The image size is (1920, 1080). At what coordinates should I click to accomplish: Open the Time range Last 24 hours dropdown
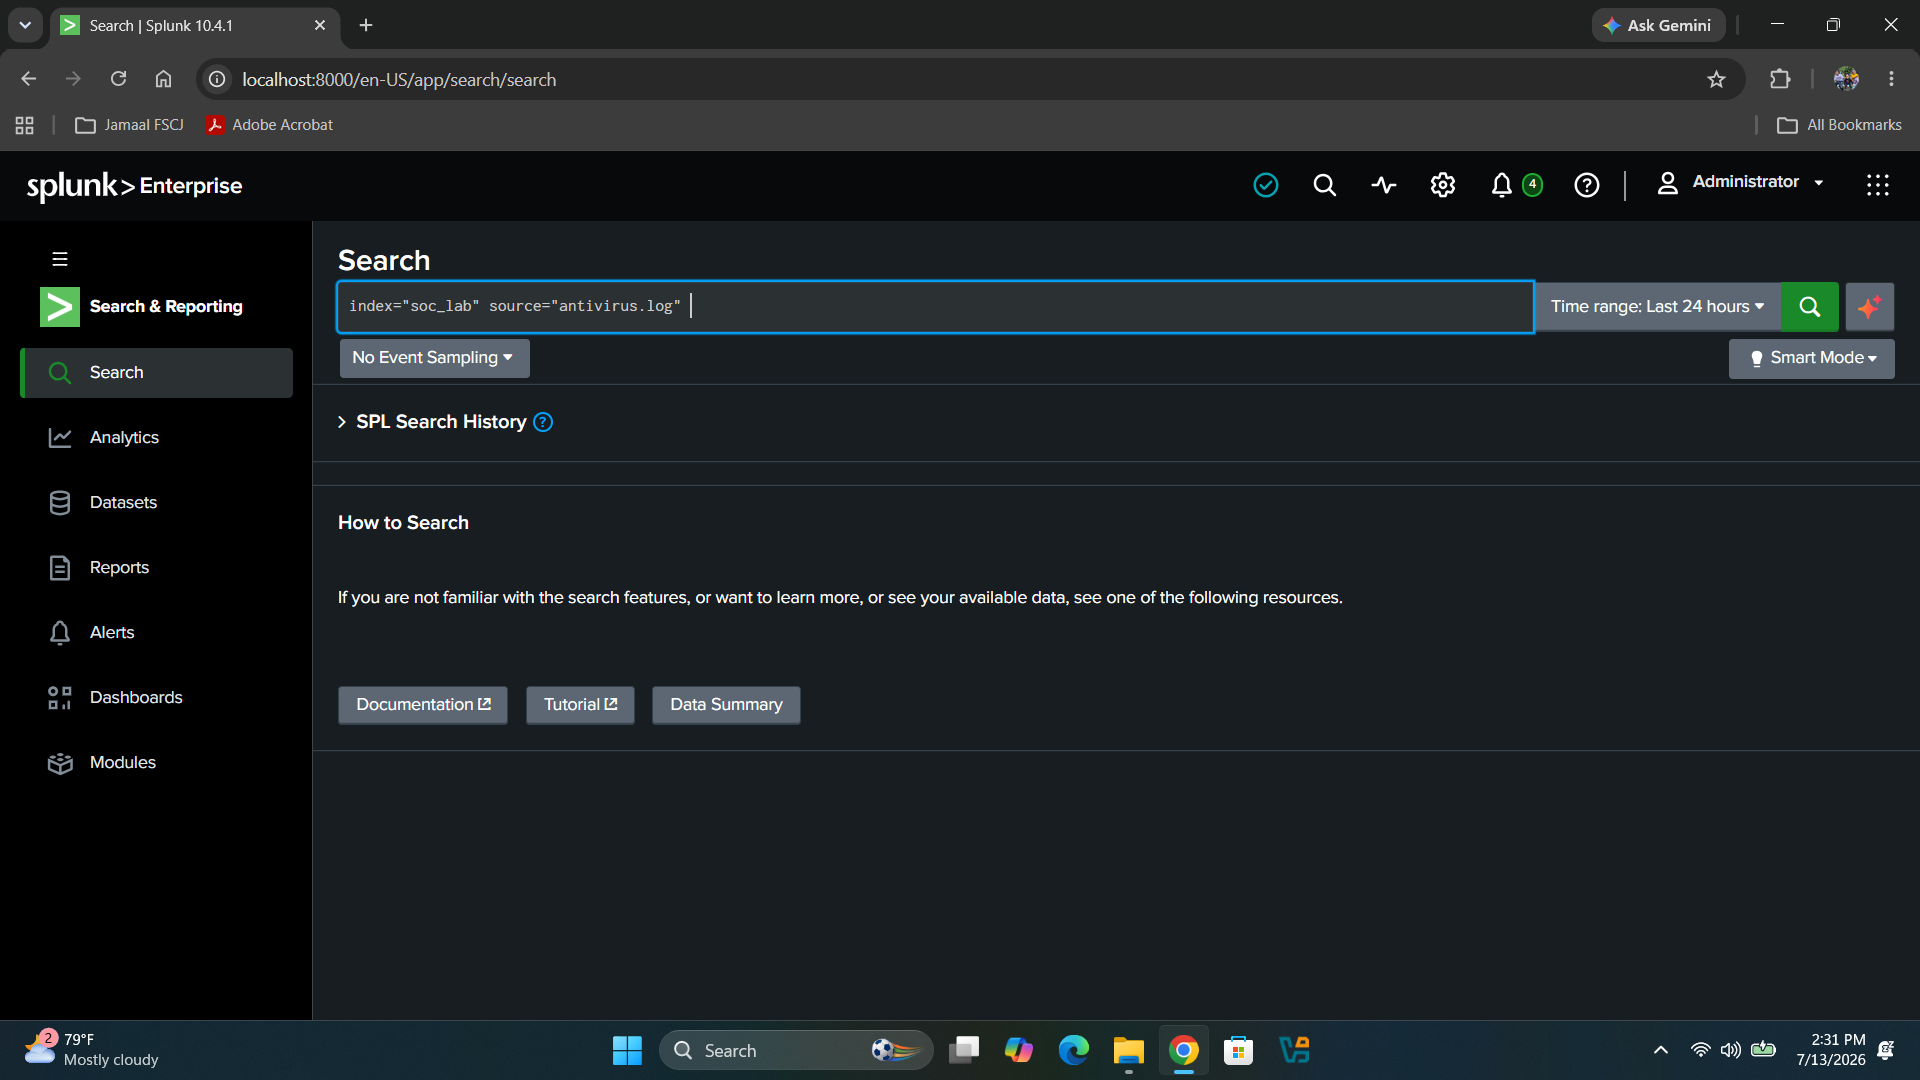pos(1657,307)
